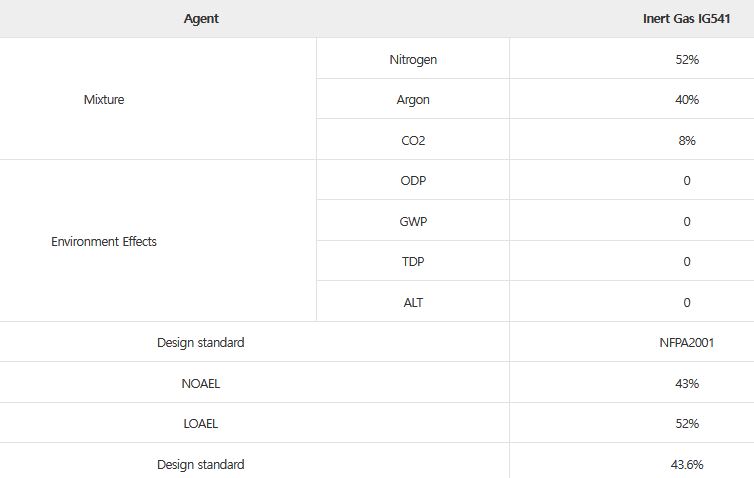Screen dimensions: 754x478
Task: Select the NOAEL row label
Action: point(201,383)
